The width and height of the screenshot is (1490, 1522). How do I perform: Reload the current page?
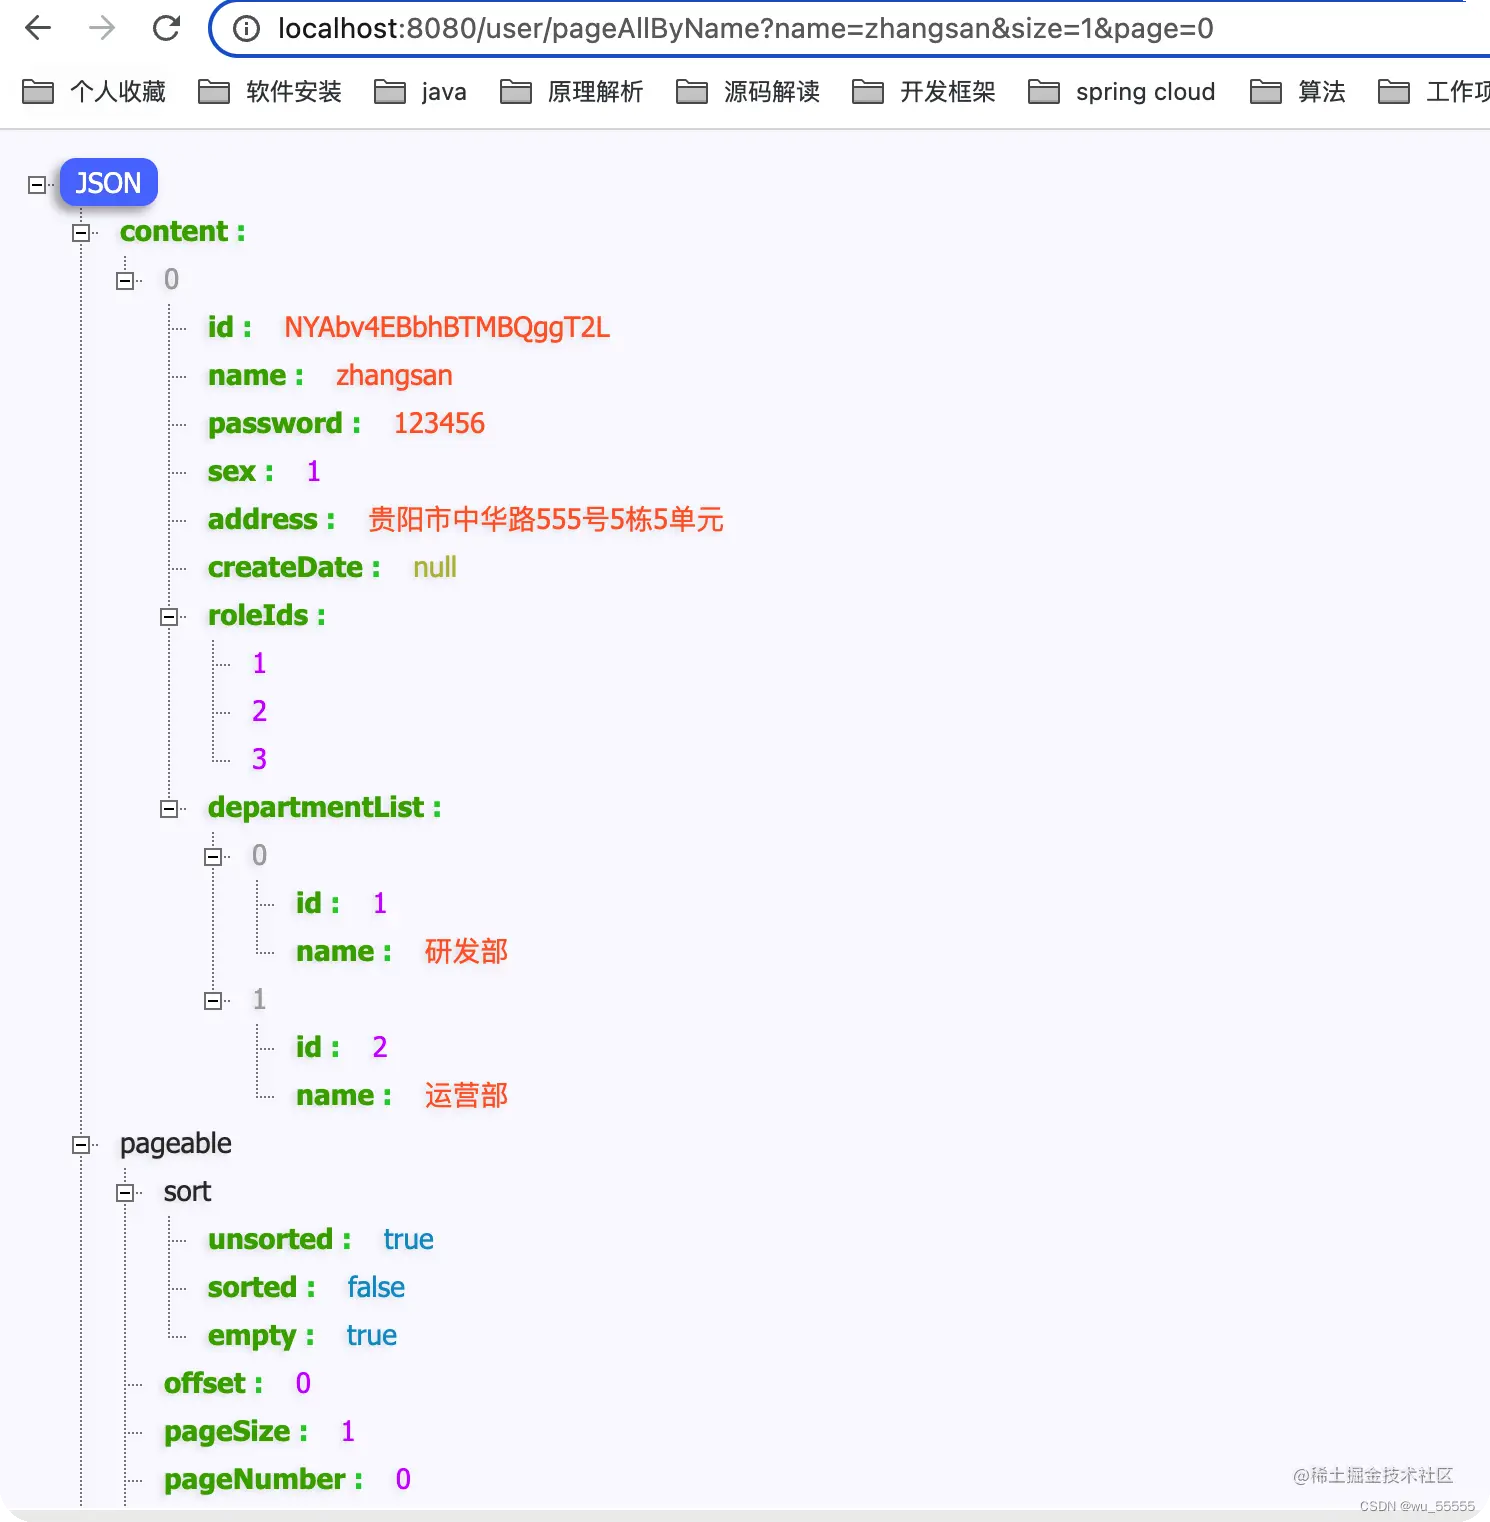(x=166, y=27)
